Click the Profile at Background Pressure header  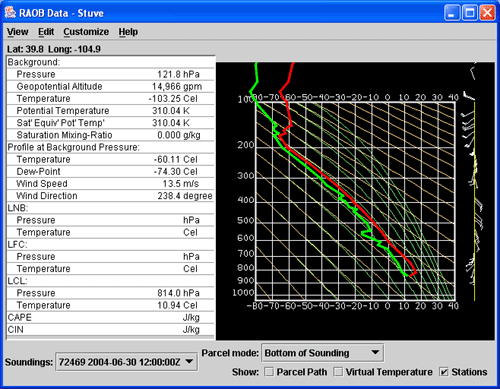(x=74, y=147)
